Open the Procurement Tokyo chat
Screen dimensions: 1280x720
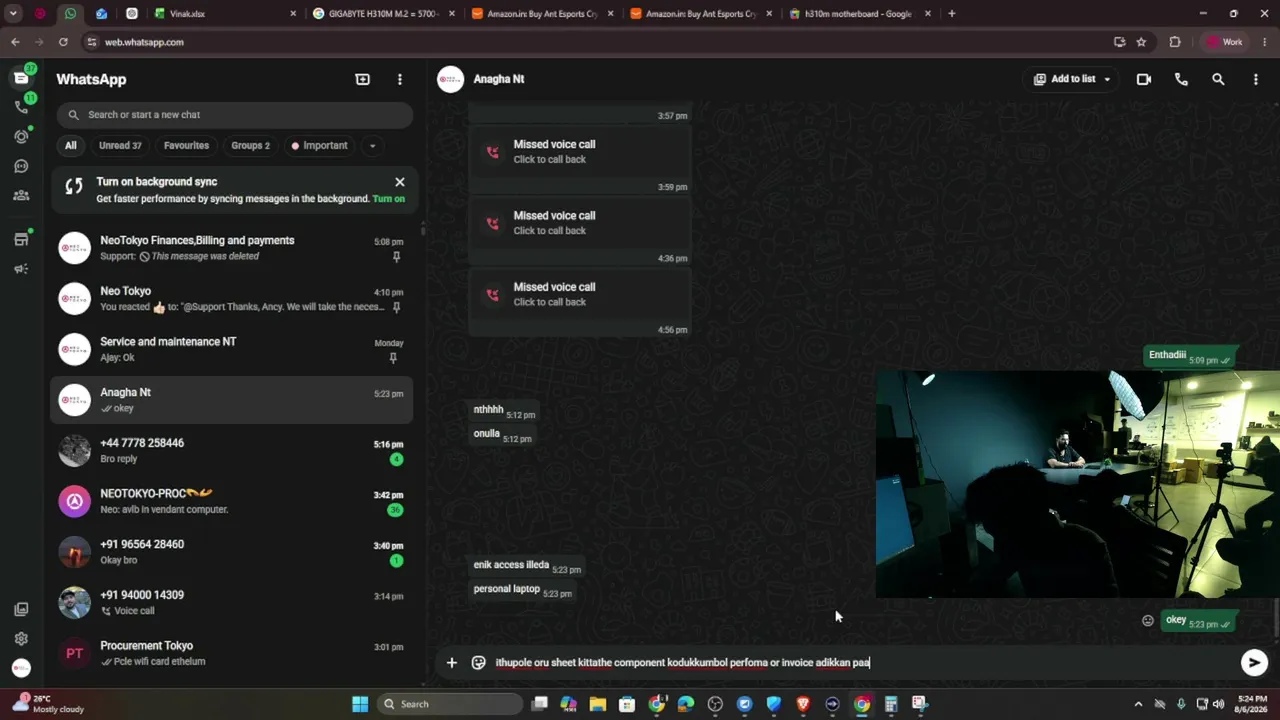(x=232, y=653)
